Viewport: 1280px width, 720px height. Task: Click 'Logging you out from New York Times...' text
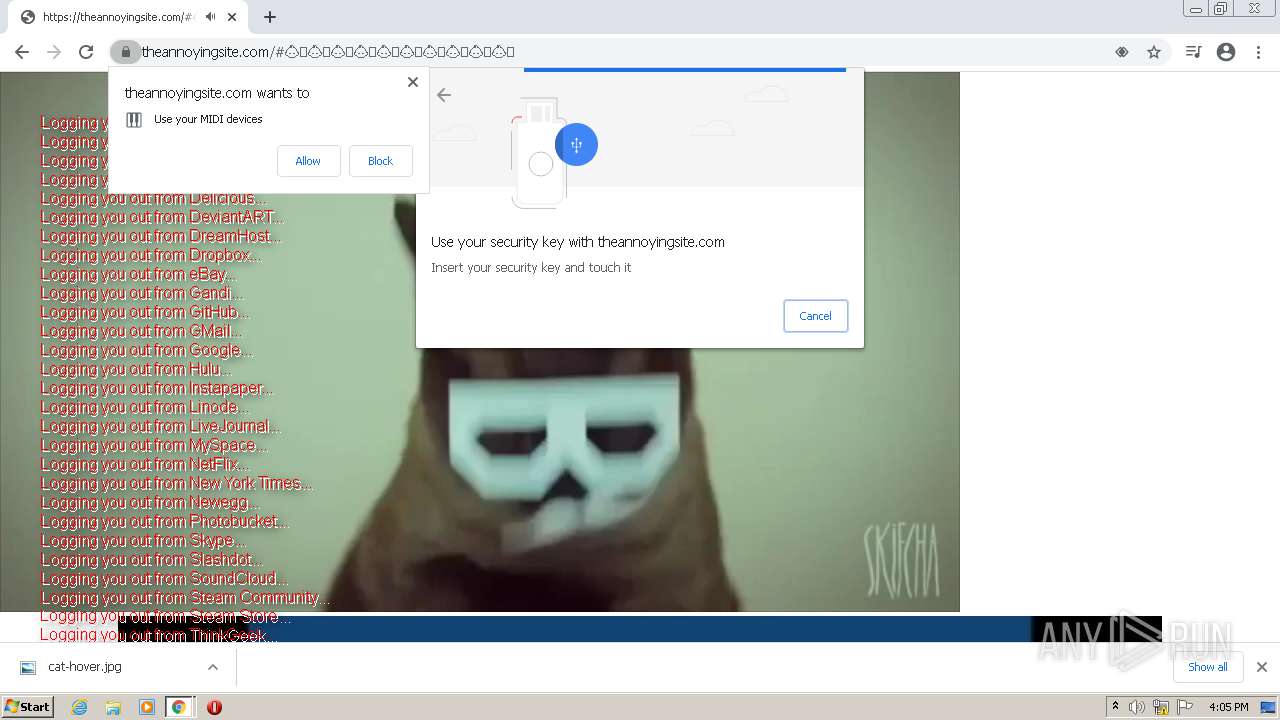click(x=177, y=483)
